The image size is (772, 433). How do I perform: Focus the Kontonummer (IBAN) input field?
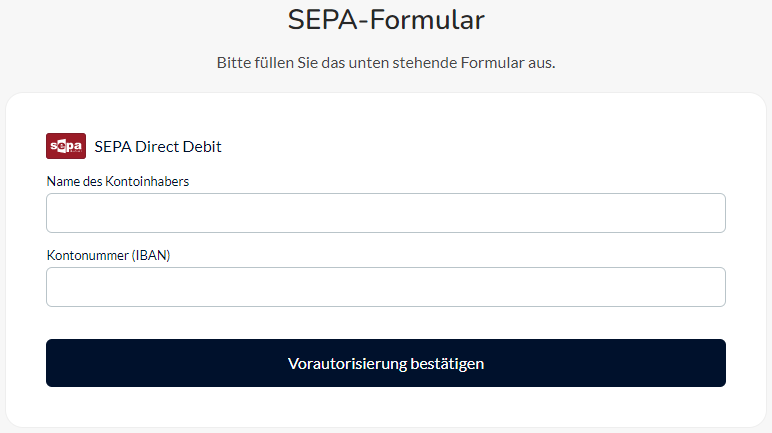point(386,287)
